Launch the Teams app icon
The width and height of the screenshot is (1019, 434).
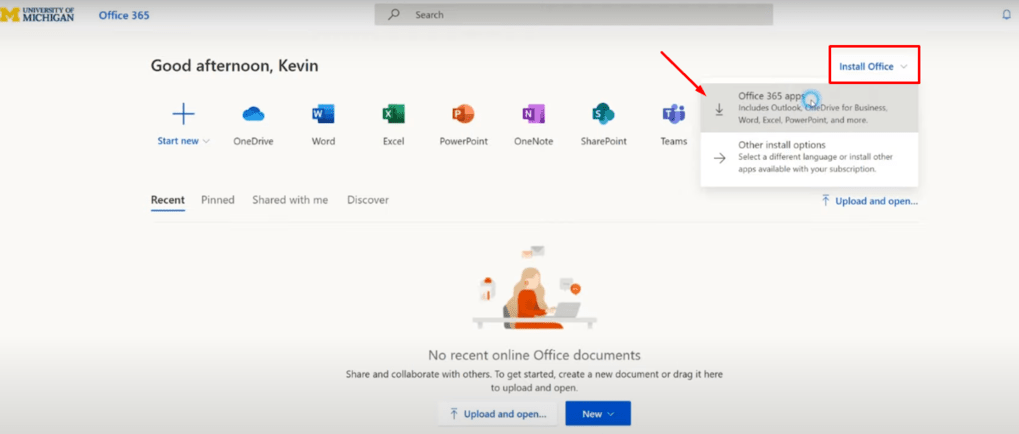pos(673,114)
